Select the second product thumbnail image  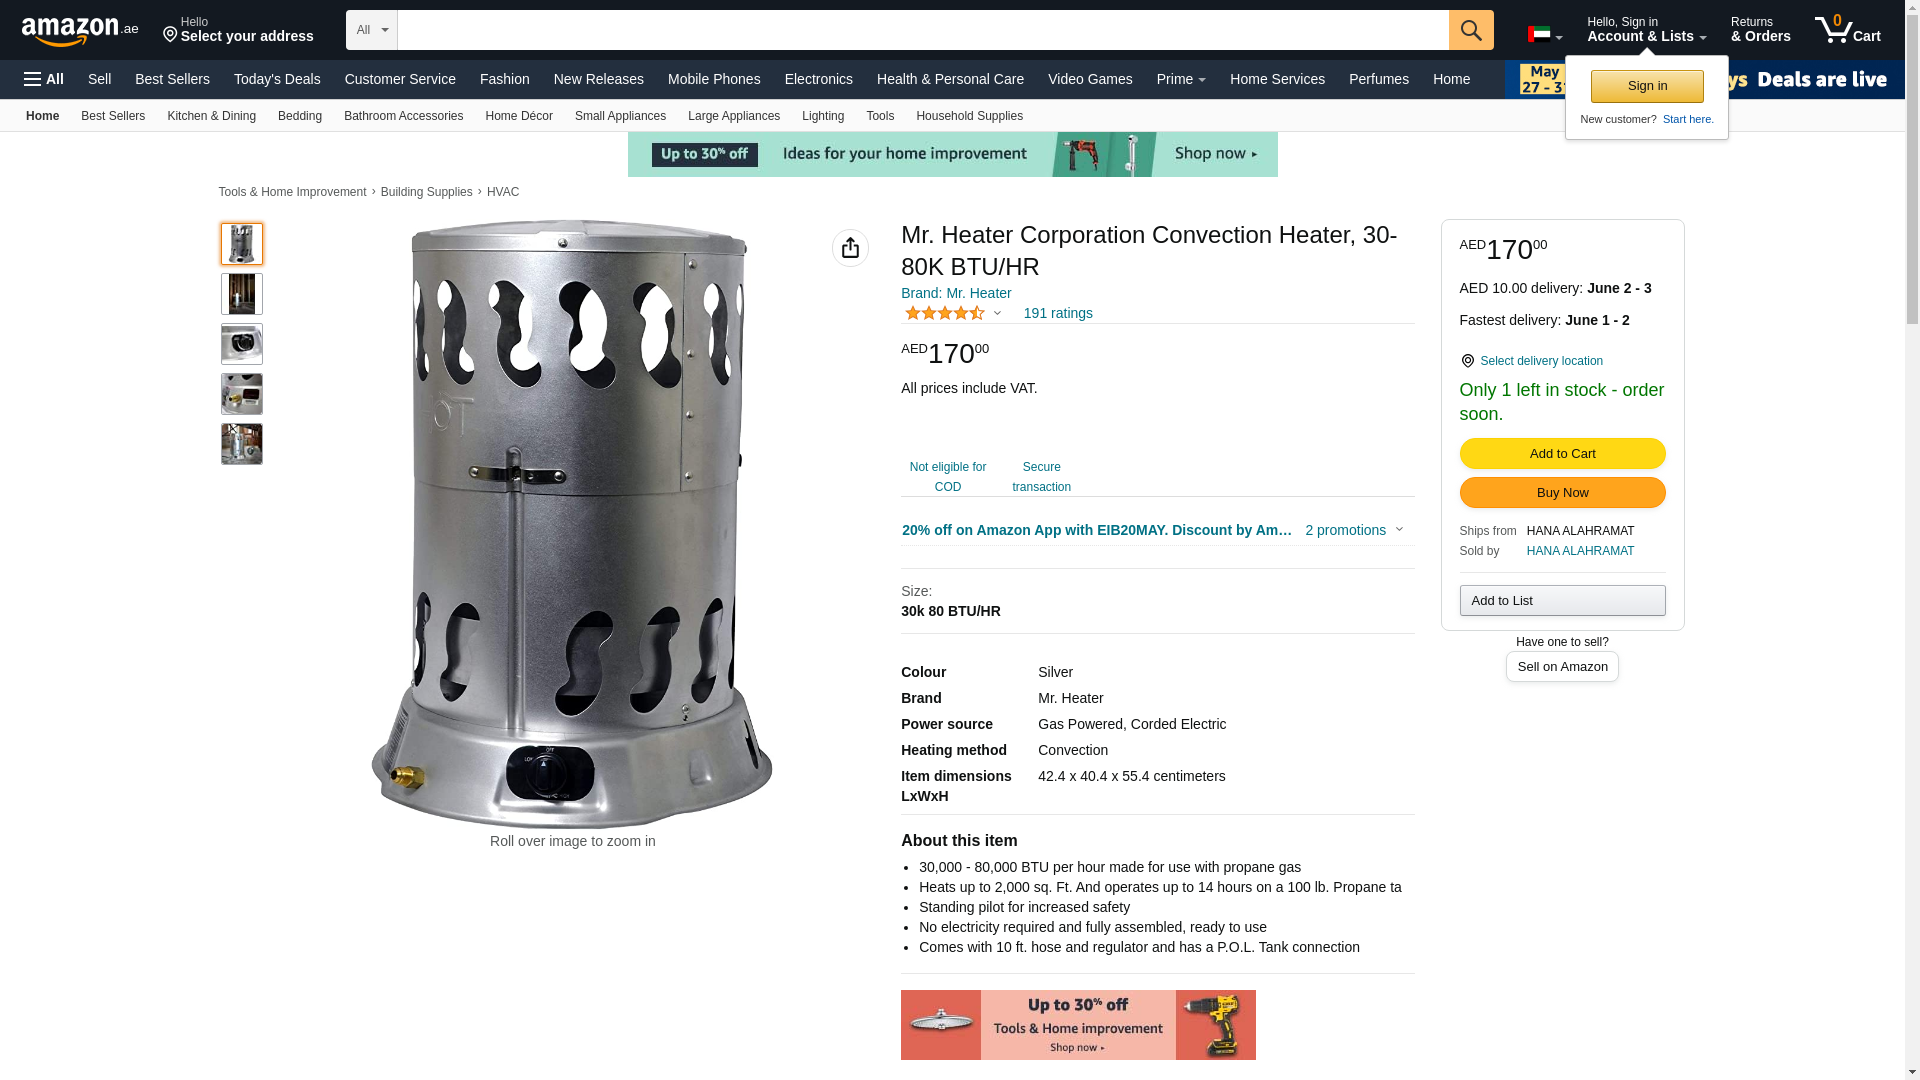coord(242,294)
